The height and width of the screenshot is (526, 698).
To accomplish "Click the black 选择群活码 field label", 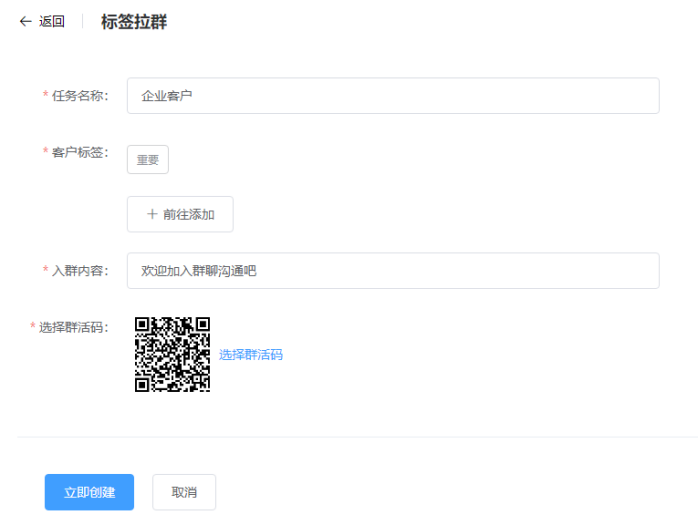I will (x=74, y=327).
